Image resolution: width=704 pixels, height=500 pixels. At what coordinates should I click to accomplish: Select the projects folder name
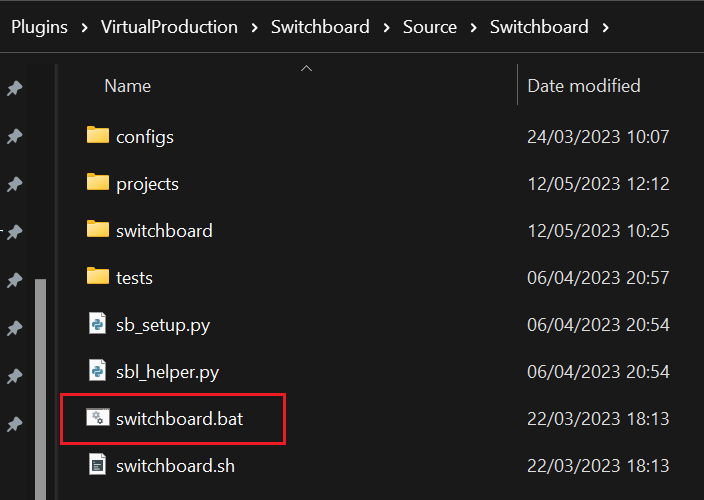(x=147, y=184)
